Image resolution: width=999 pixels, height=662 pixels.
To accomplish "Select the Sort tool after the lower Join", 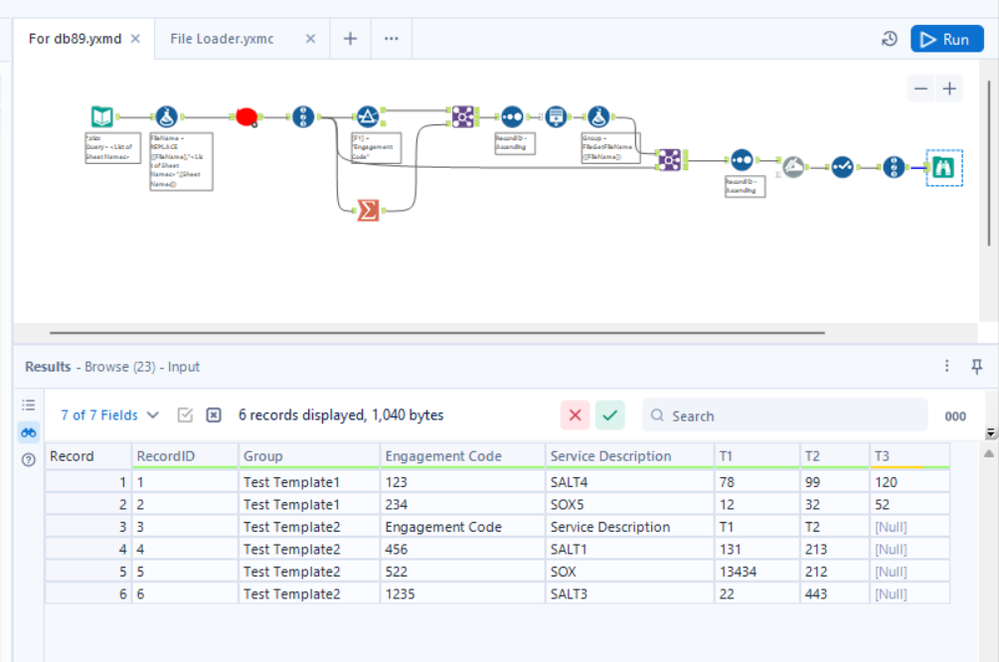I will click(742, 160).
